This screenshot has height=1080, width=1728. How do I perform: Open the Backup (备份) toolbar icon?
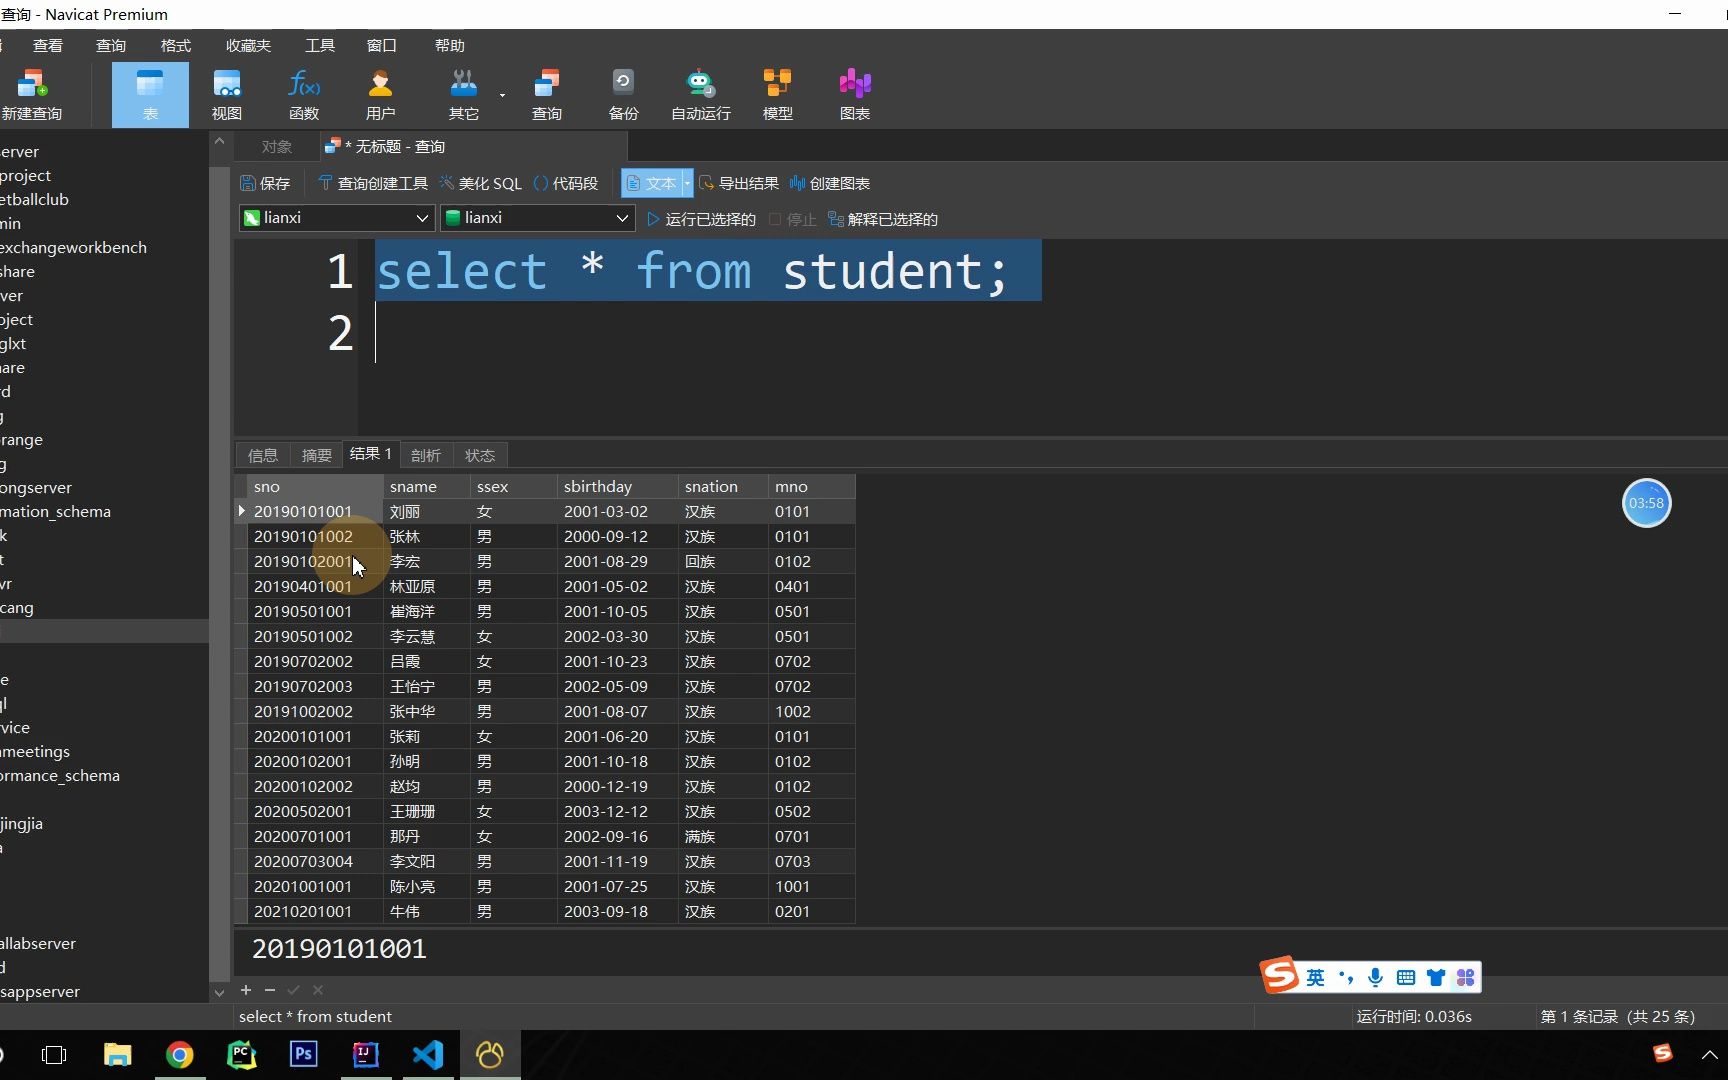pyautogui.click(x=624, y=95)
